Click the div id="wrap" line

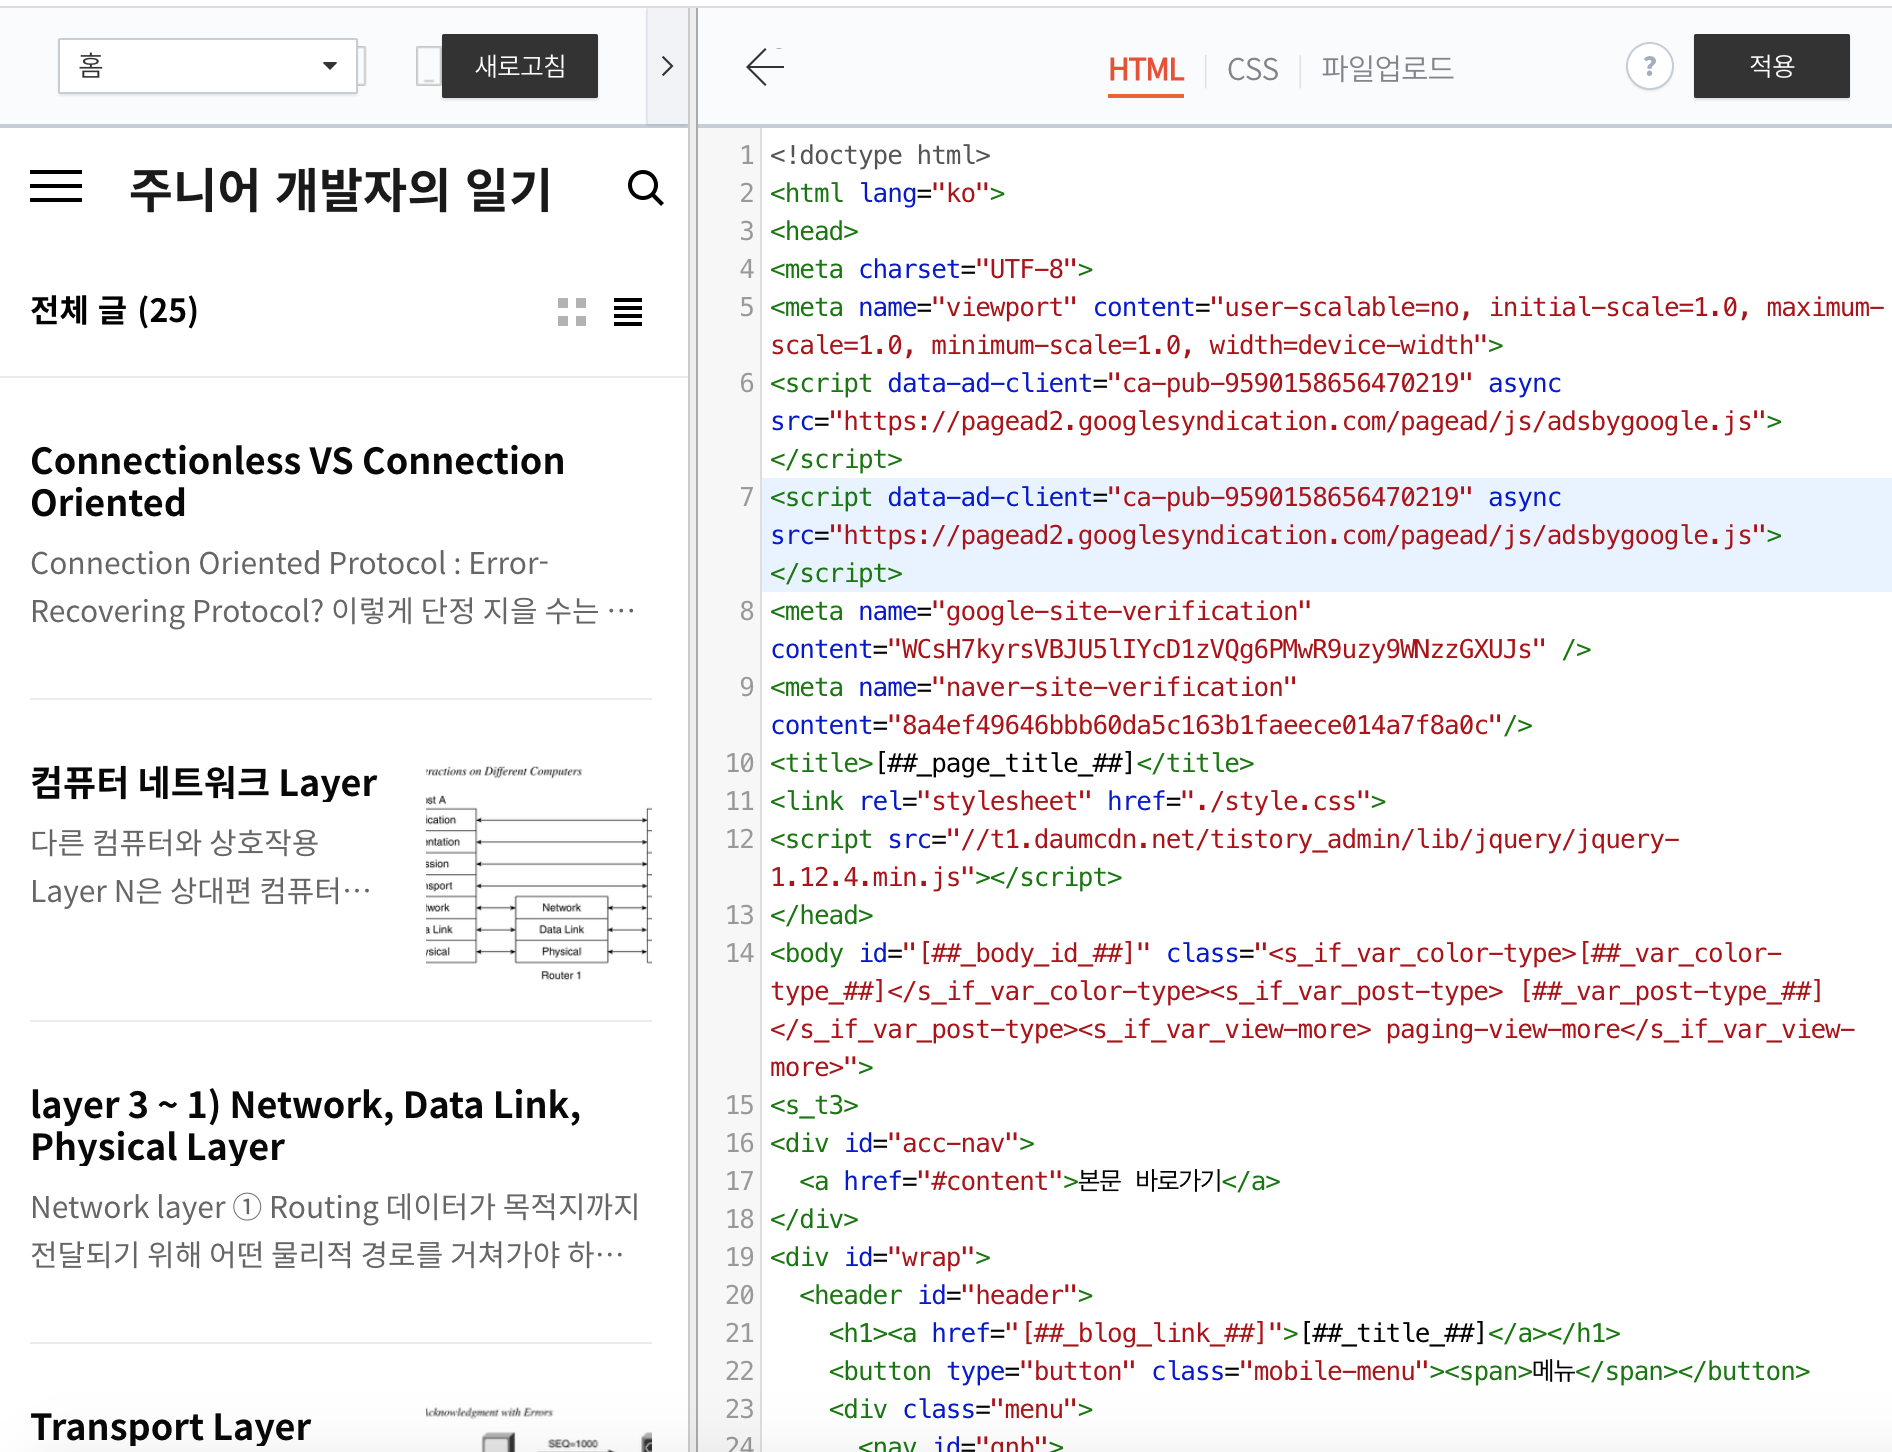pos(880,1257)
